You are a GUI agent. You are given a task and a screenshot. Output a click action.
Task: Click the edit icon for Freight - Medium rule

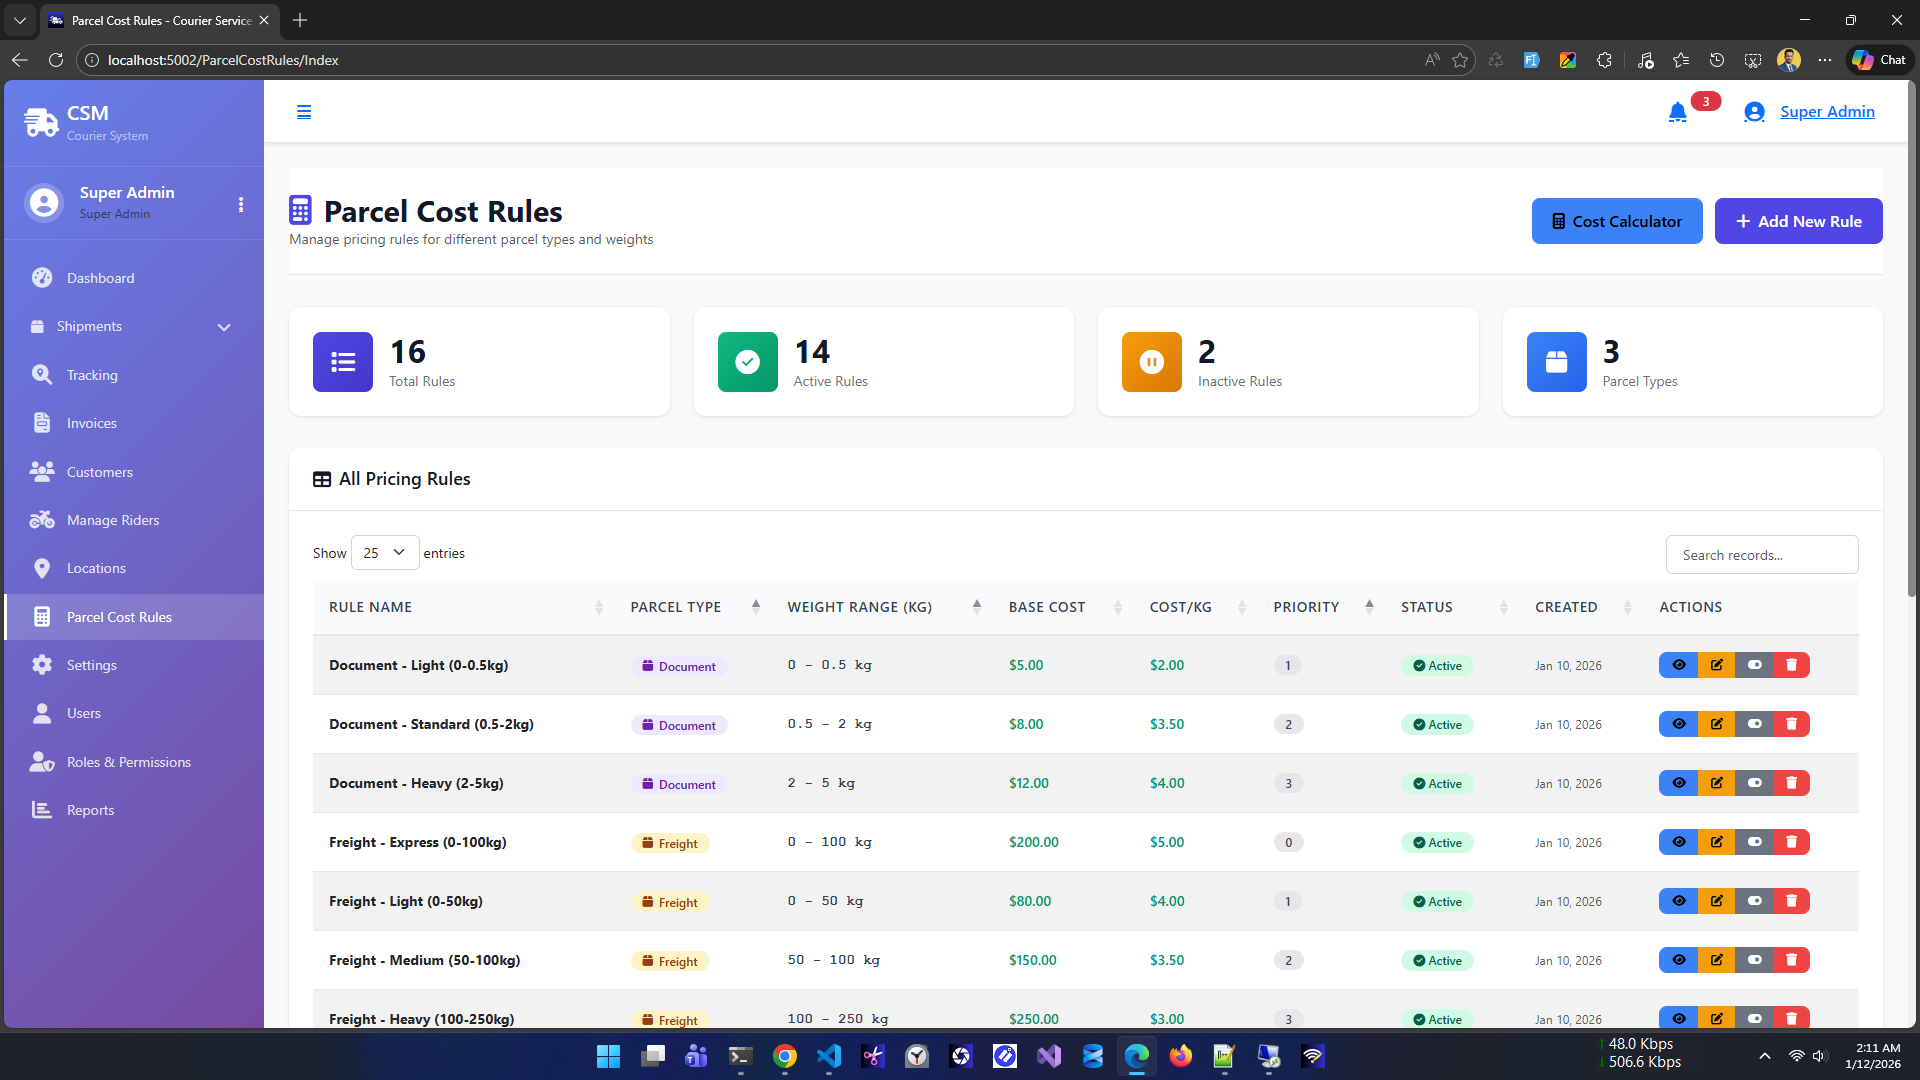pos(1716,960)
